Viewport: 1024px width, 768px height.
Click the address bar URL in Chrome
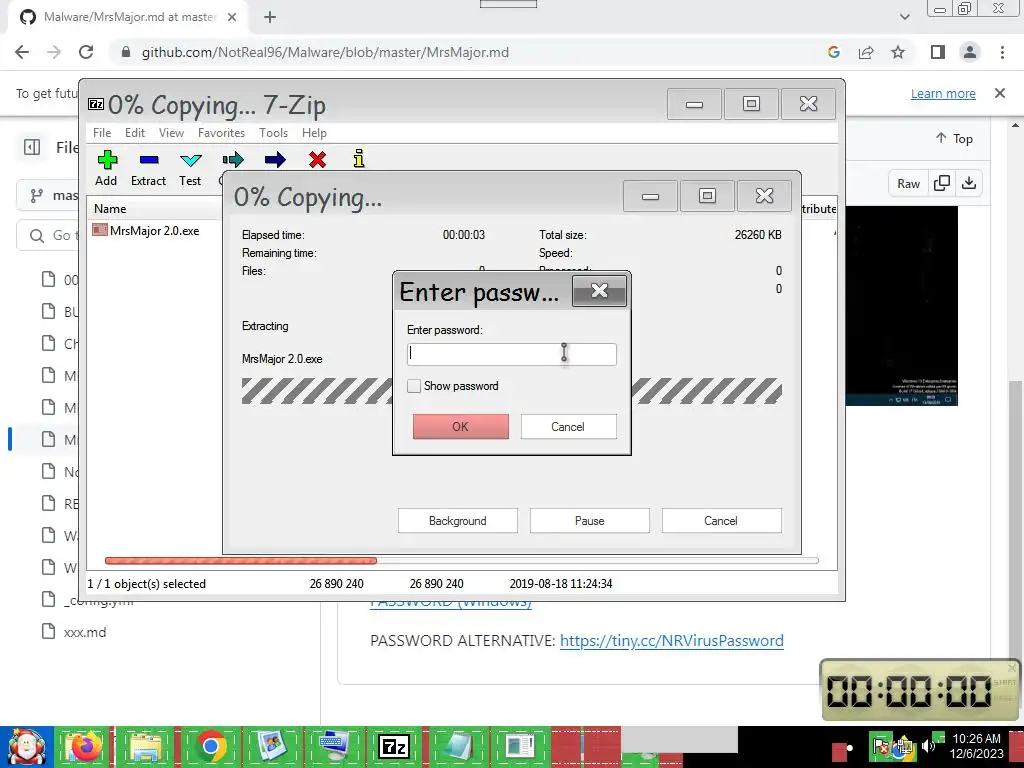click(325, 52)
